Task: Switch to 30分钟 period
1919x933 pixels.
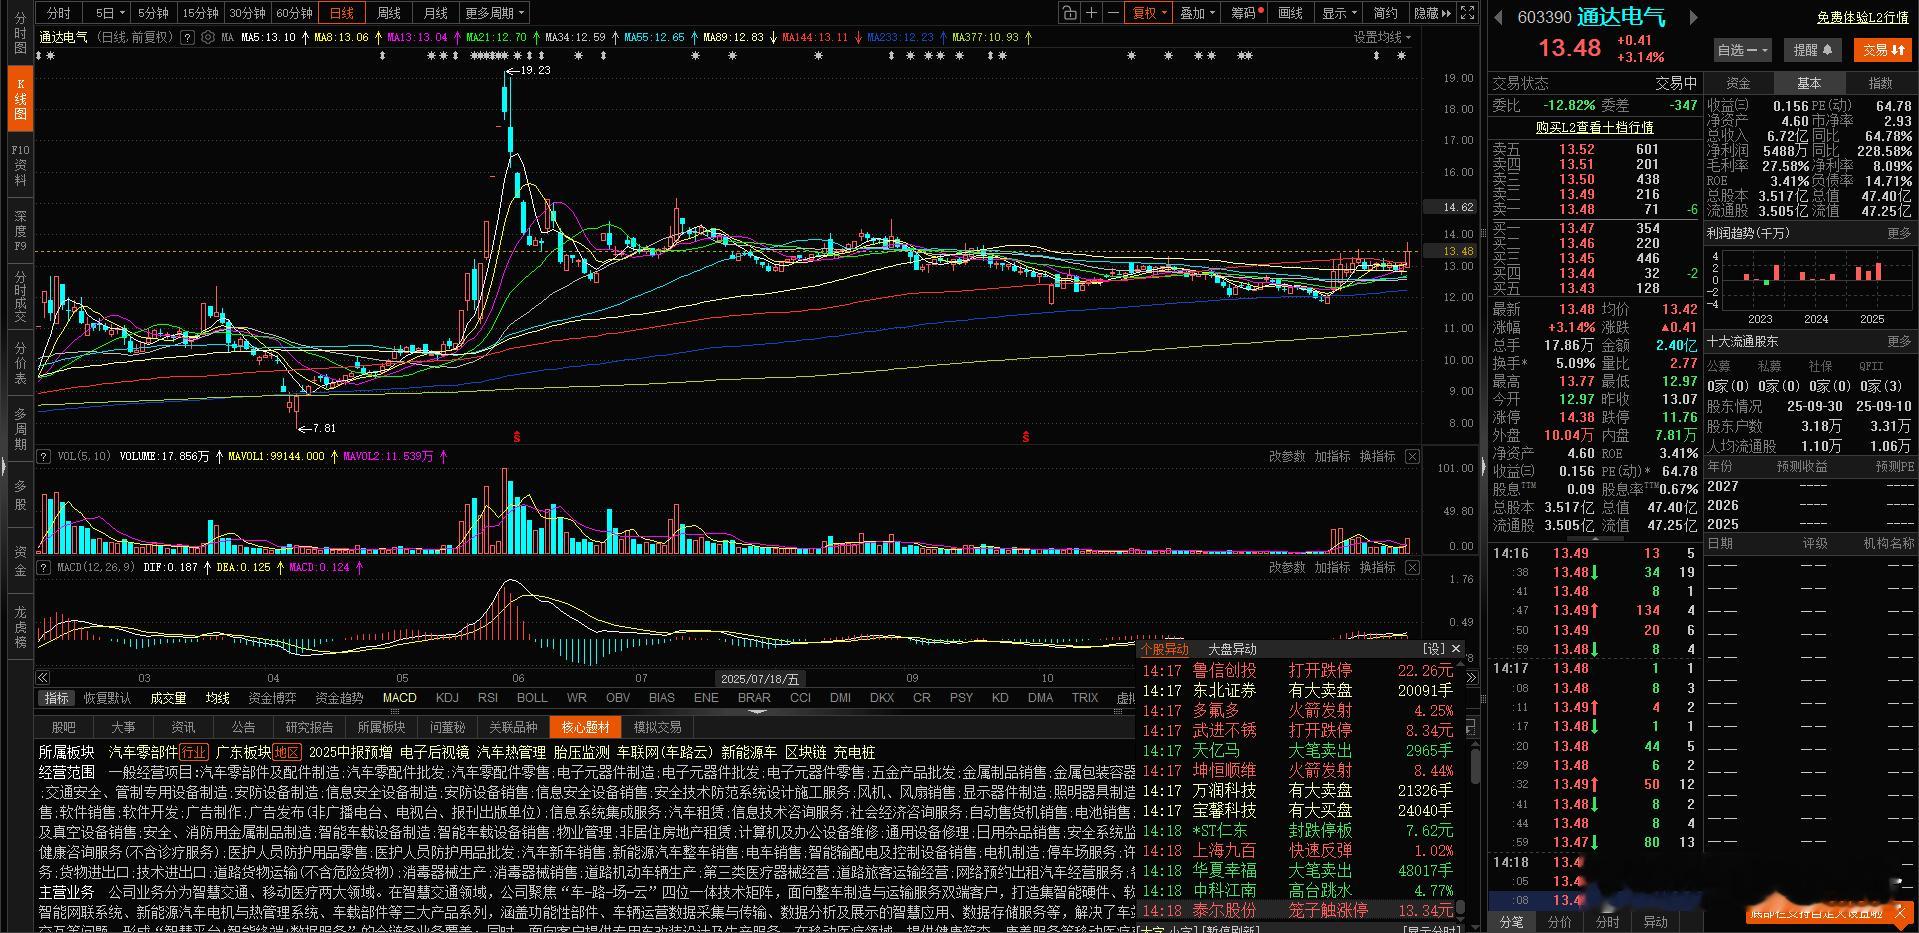Action: click(247, 13)
